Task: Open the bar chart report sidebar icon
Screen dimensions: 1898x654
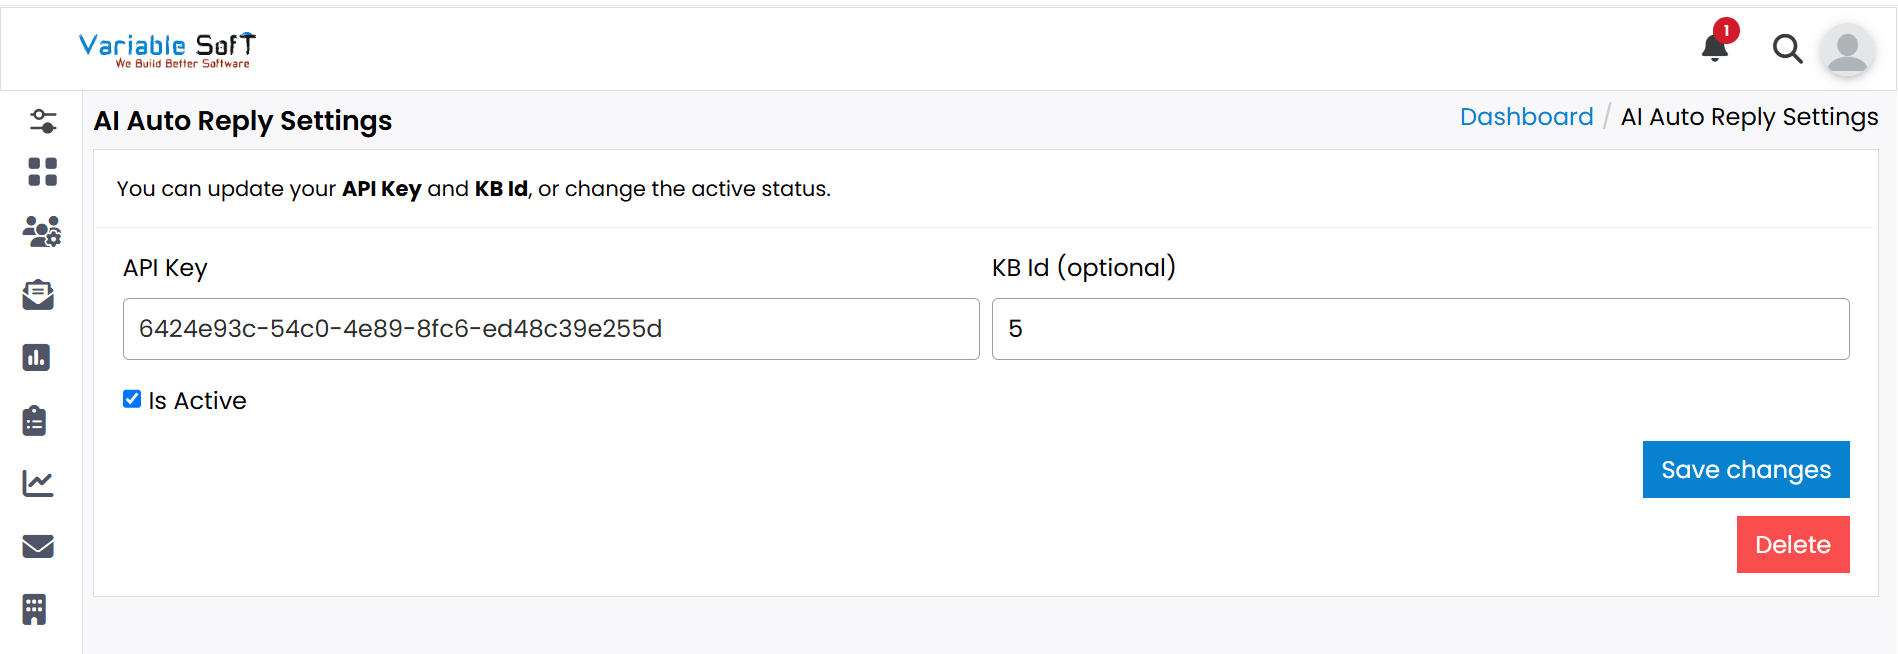Action: pyautogui.click(x=37, y=358)
